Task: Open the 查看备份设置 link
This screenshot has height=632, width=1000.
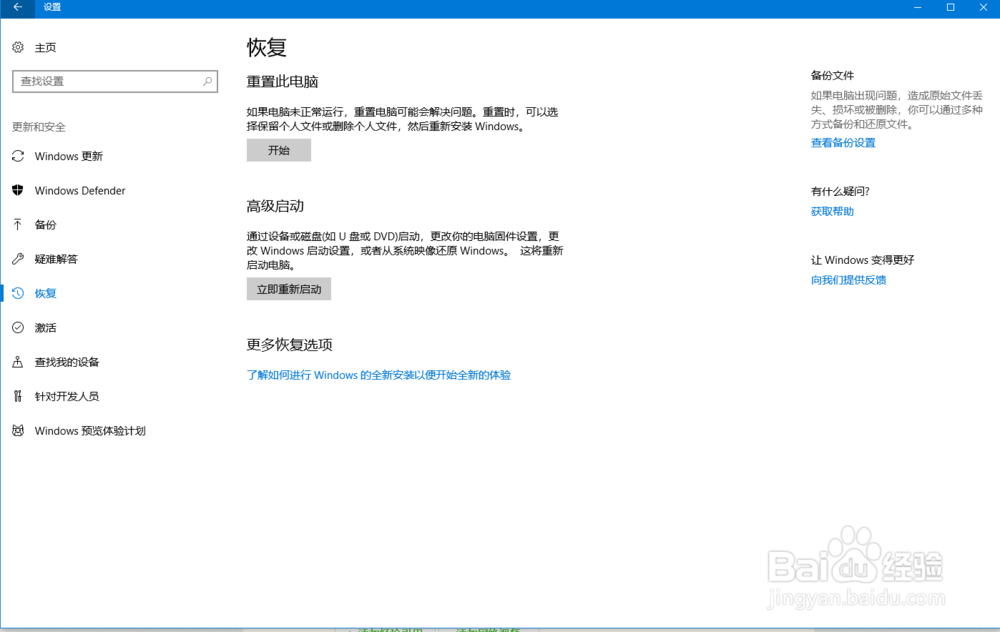Action: tap(843, 143)
